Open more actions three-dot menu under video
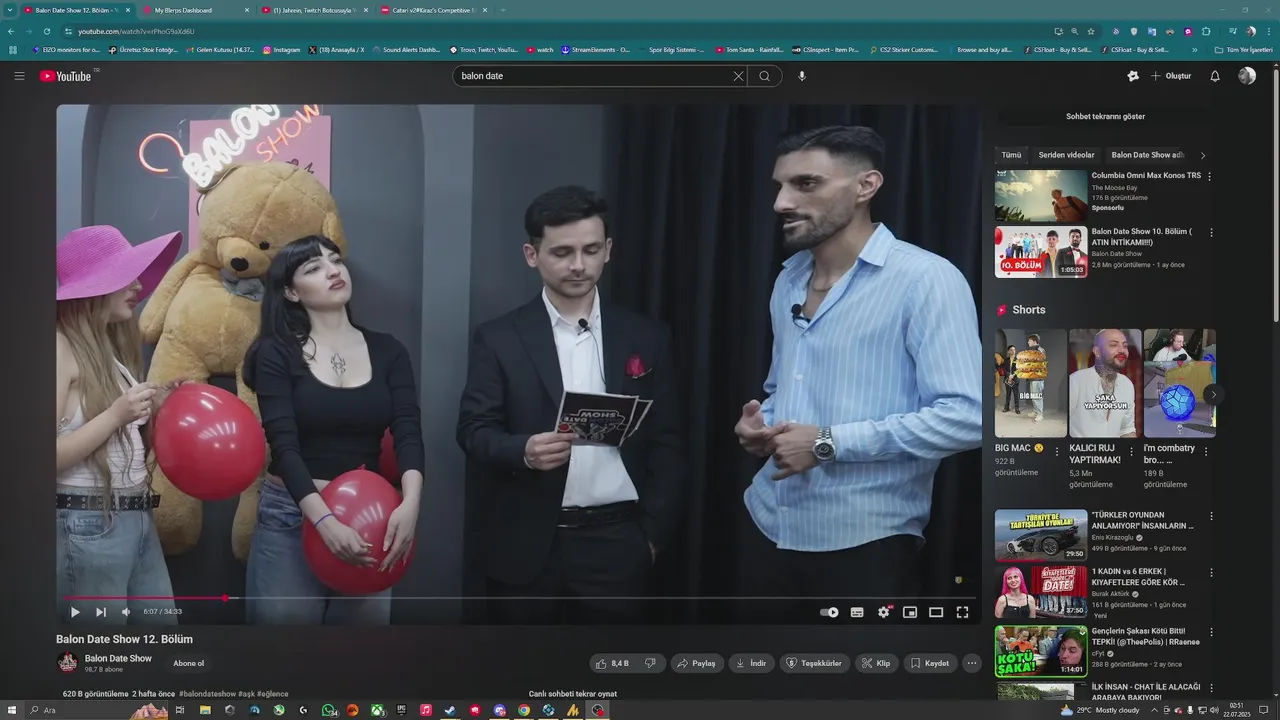Image resolution: width=1280 pixels, height=720 pixels. click(x=971, y=663)
